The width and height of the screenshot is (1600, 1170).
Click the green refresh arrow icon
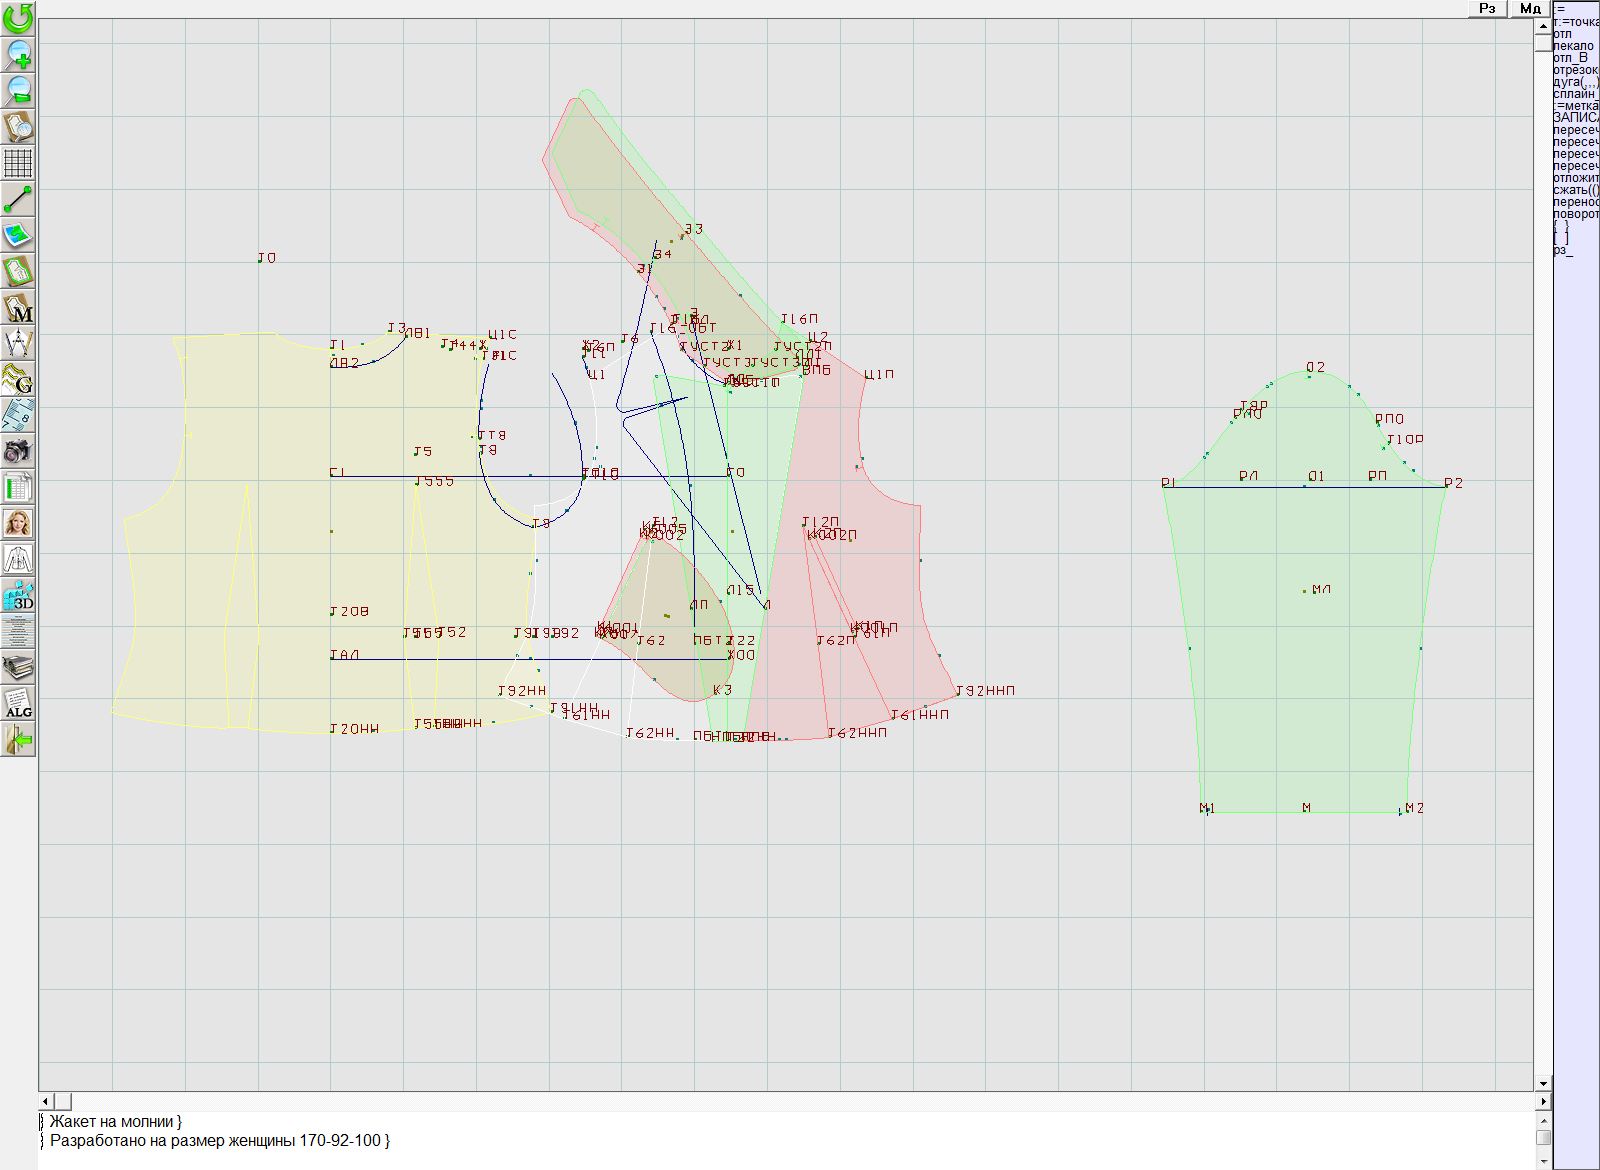click(x=18, y=17)
